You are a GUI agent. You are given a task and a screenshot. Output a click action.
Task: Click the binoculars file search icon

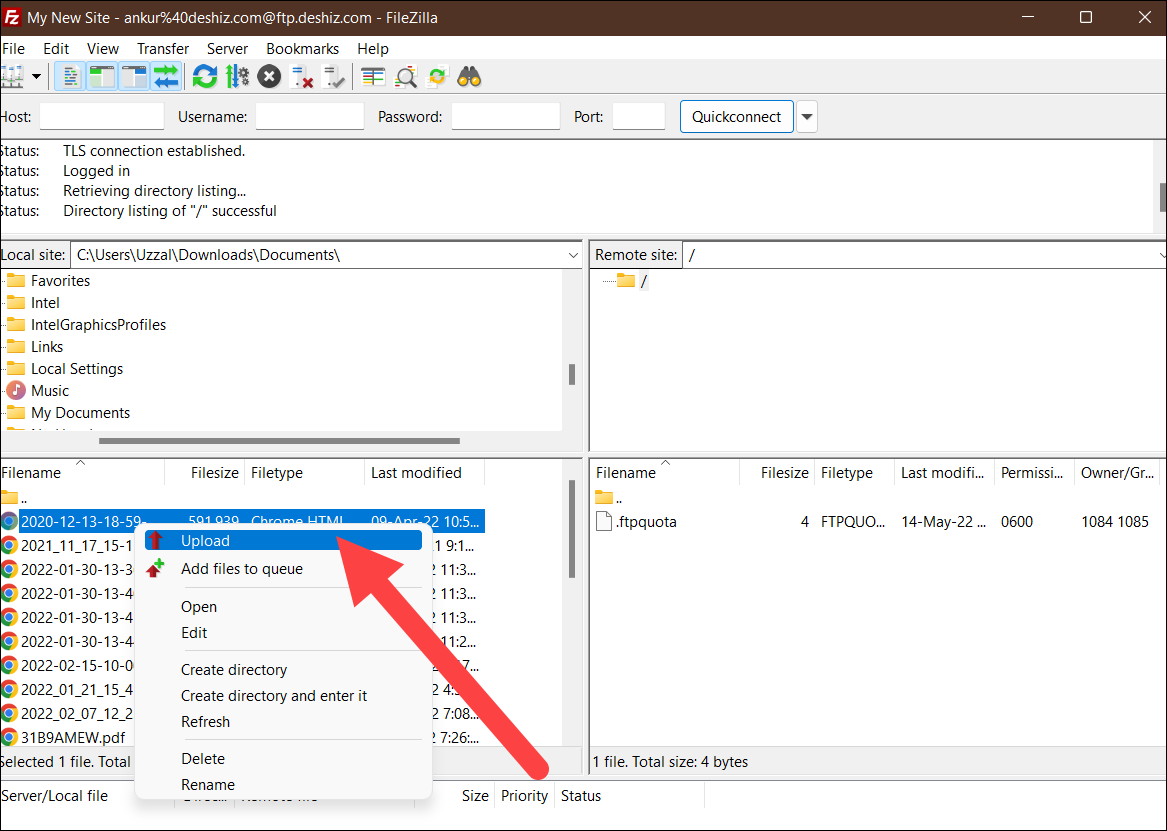pyautogui.click(x=469, y=77)
